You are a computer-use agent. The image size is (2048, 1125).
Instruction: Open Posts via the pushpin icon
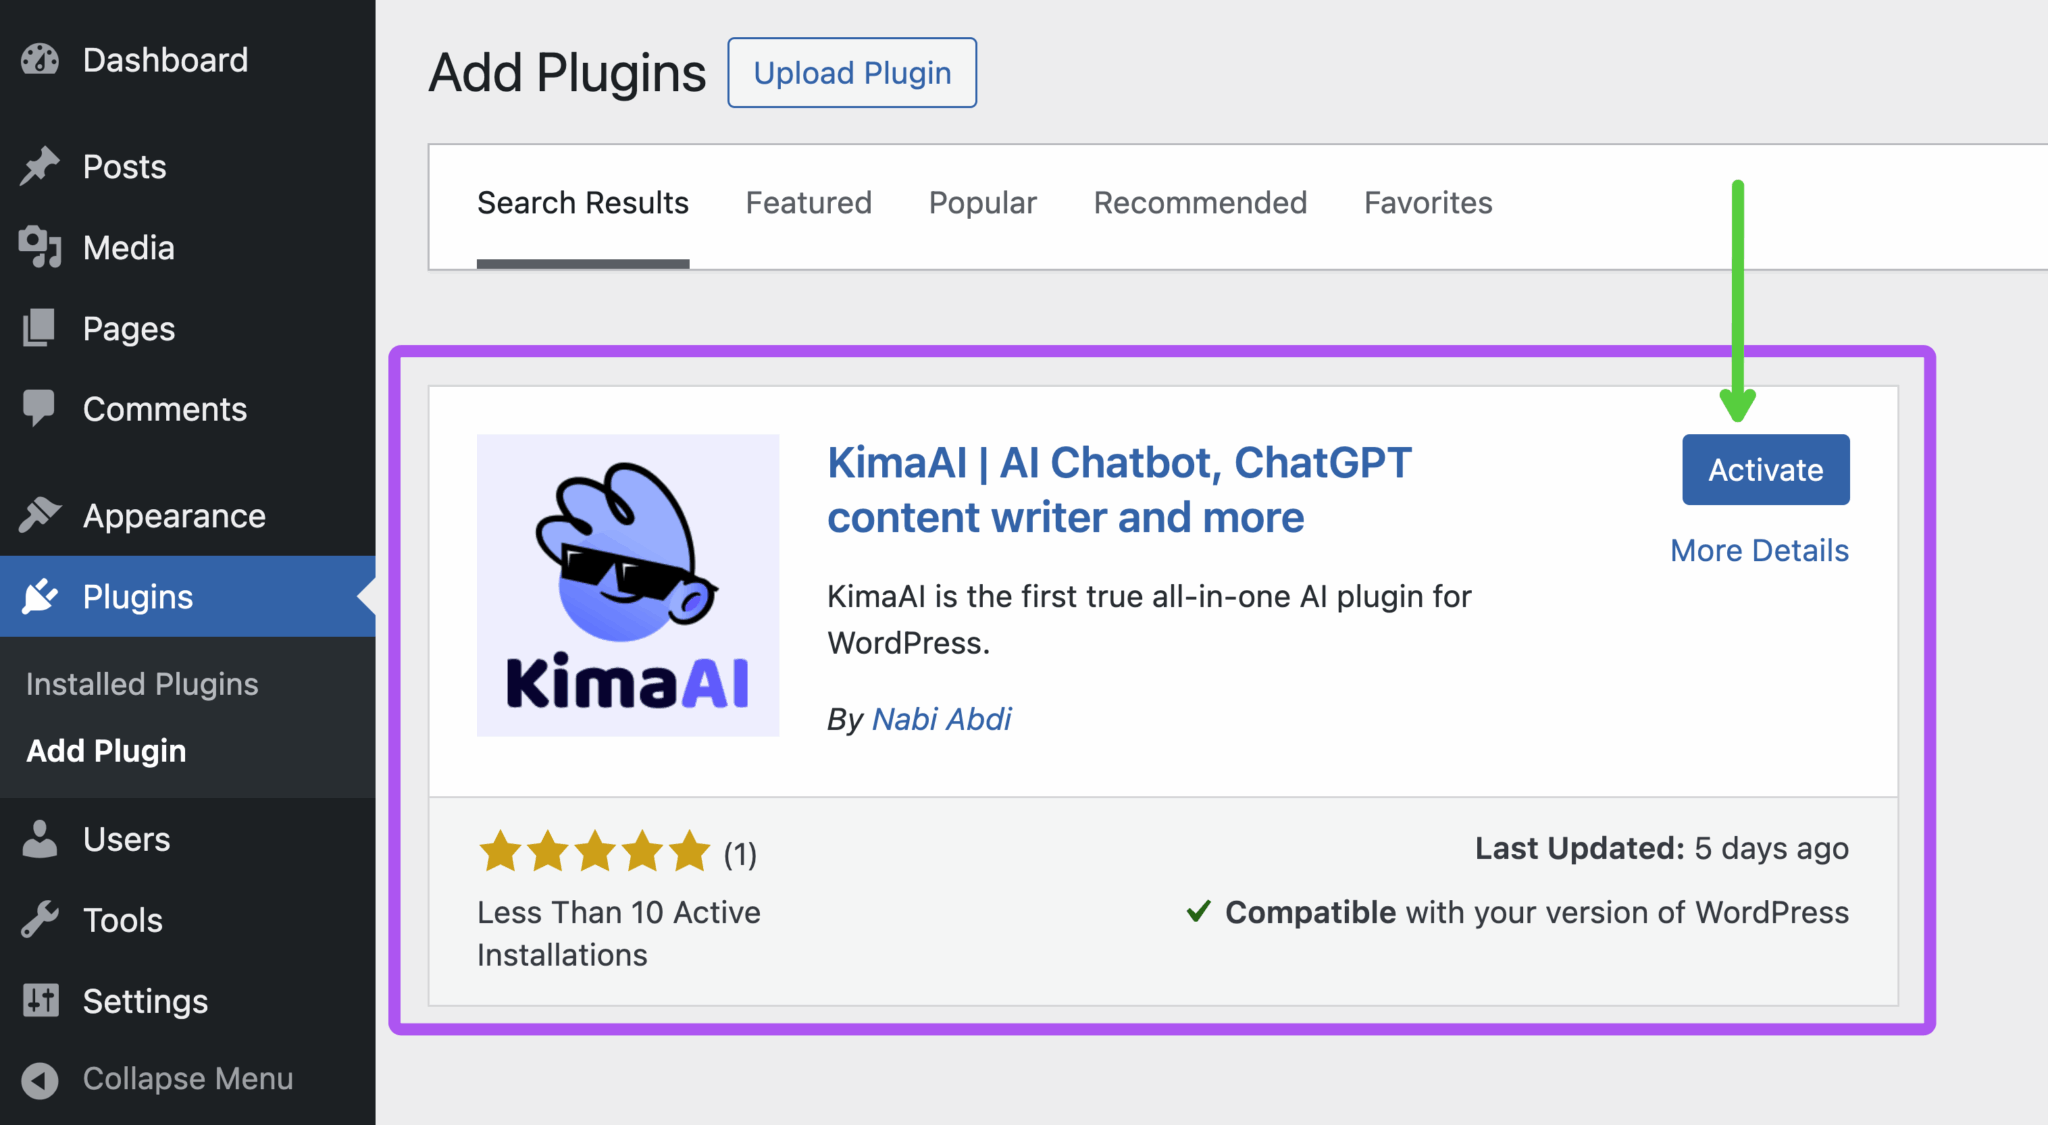click(39, 166)
